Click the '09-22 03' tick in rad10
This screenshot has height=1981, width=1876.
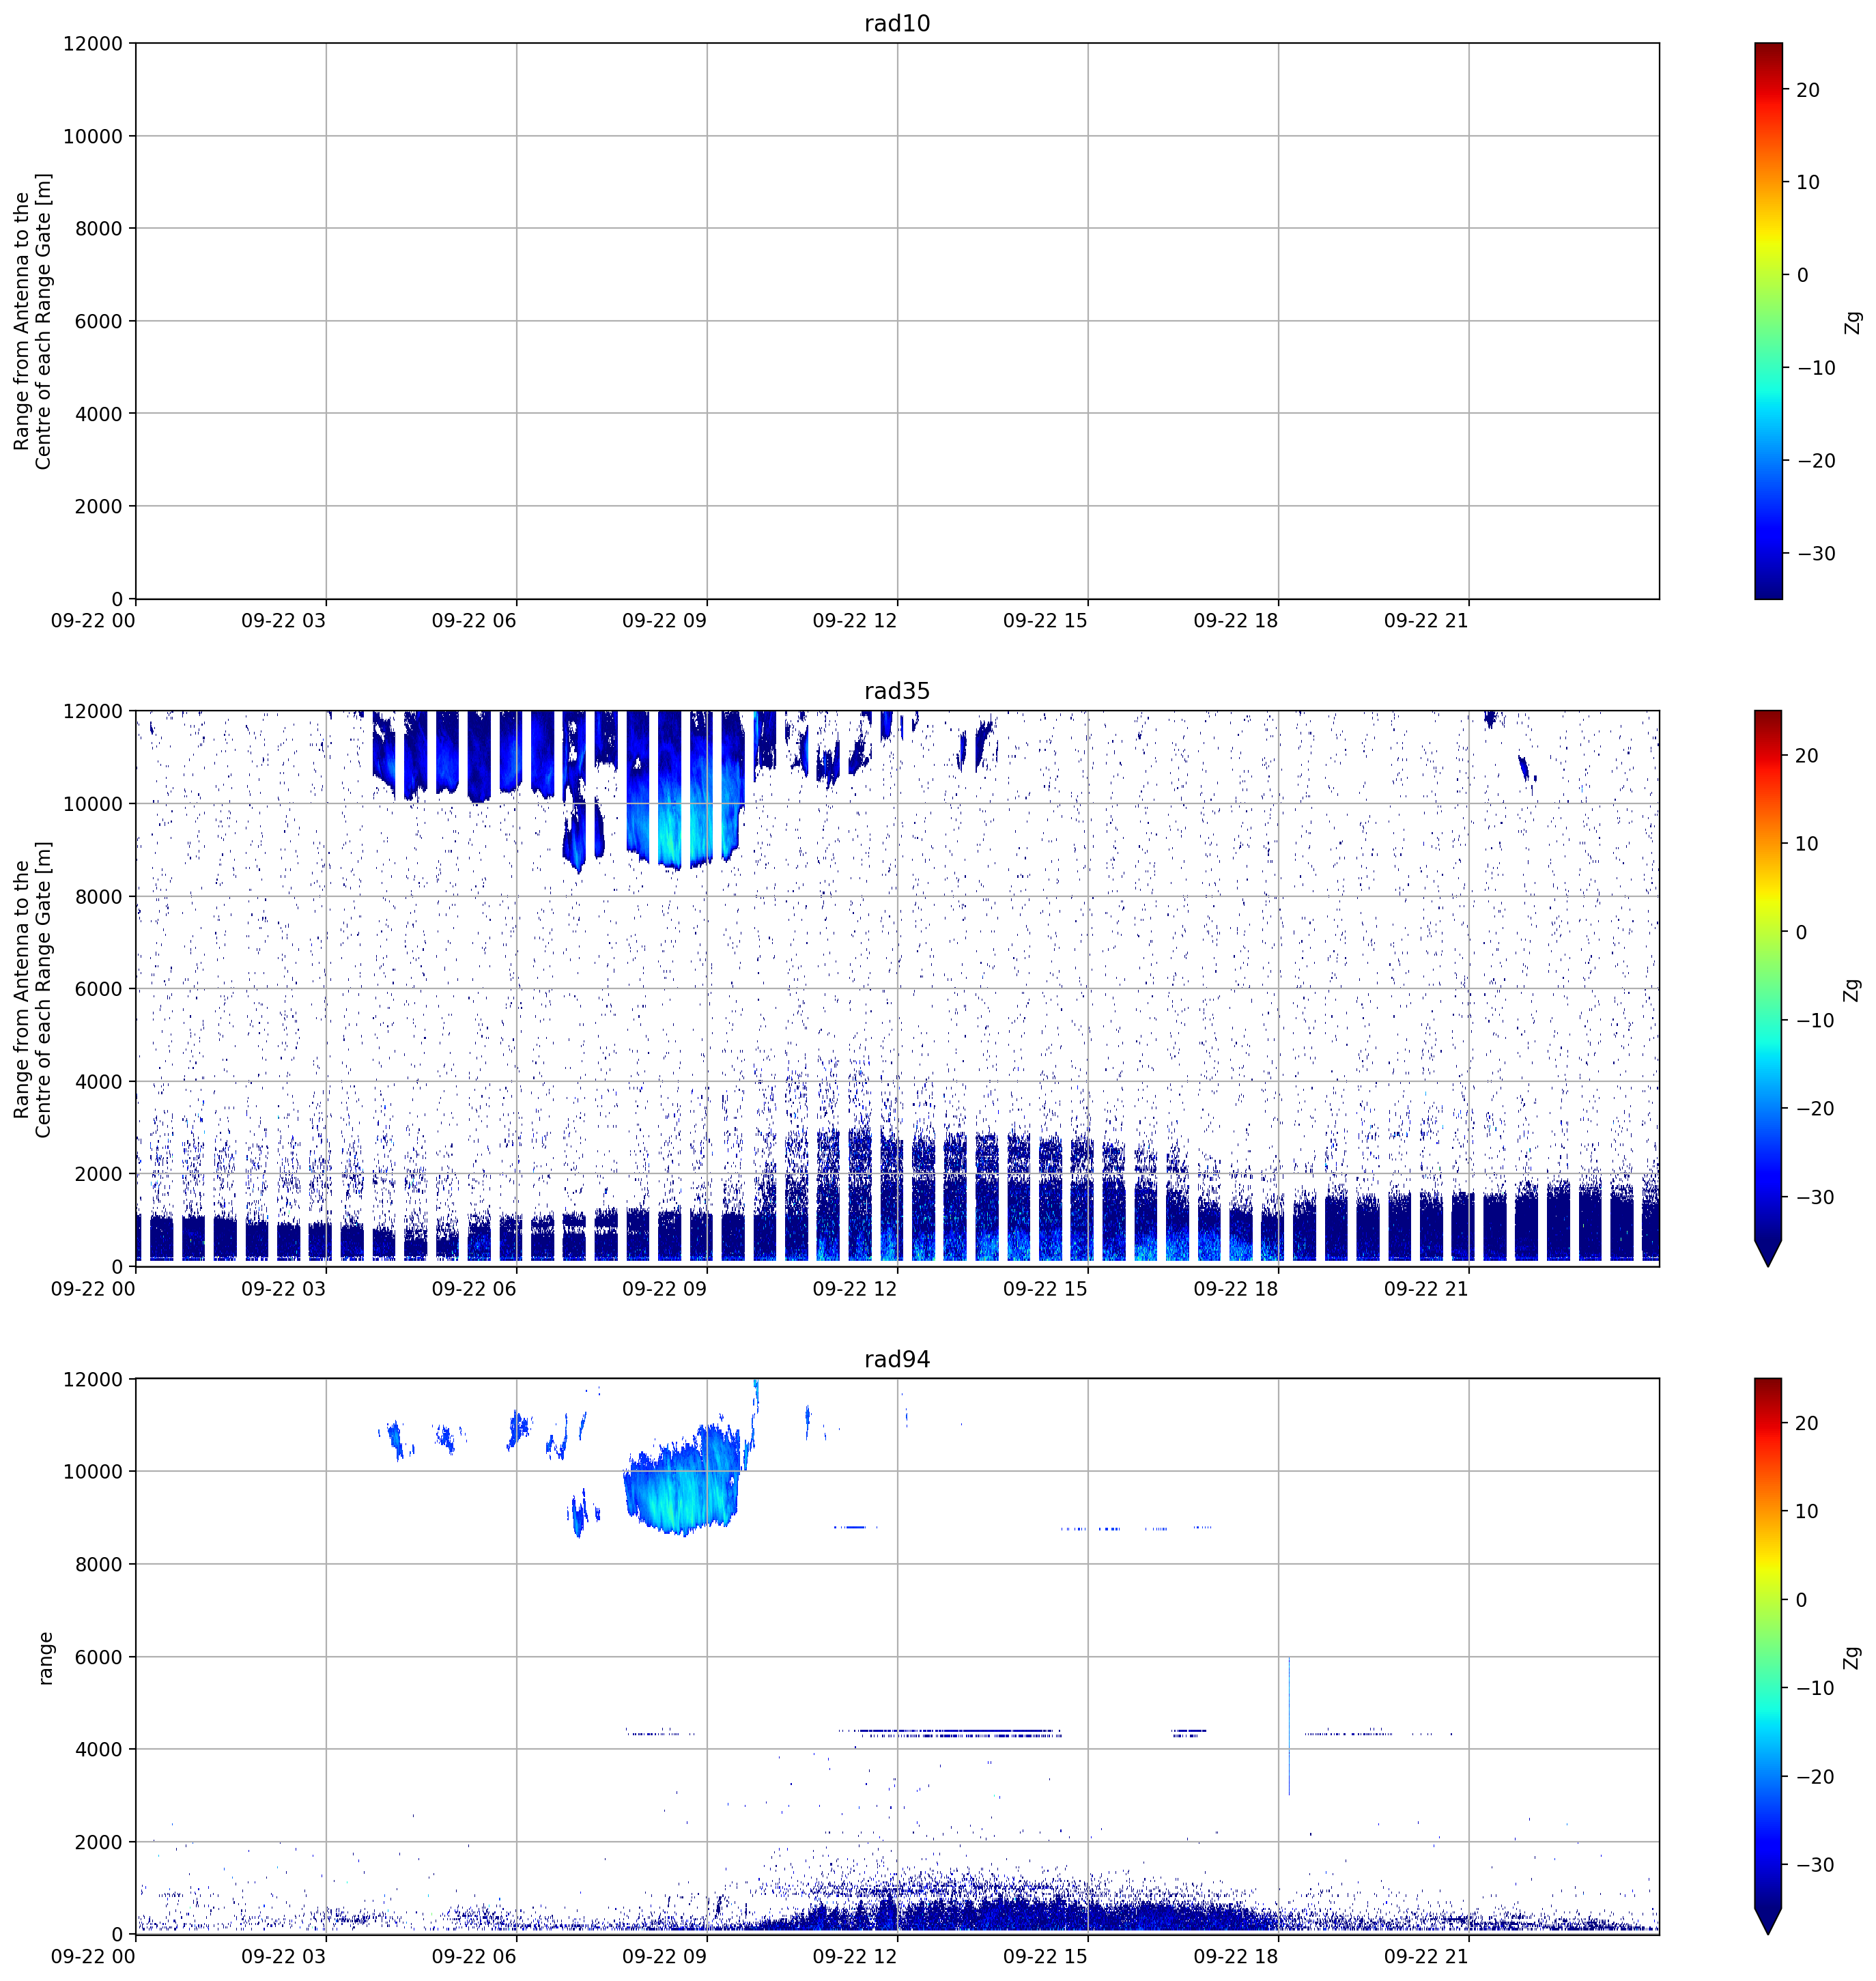click(283, 620)
